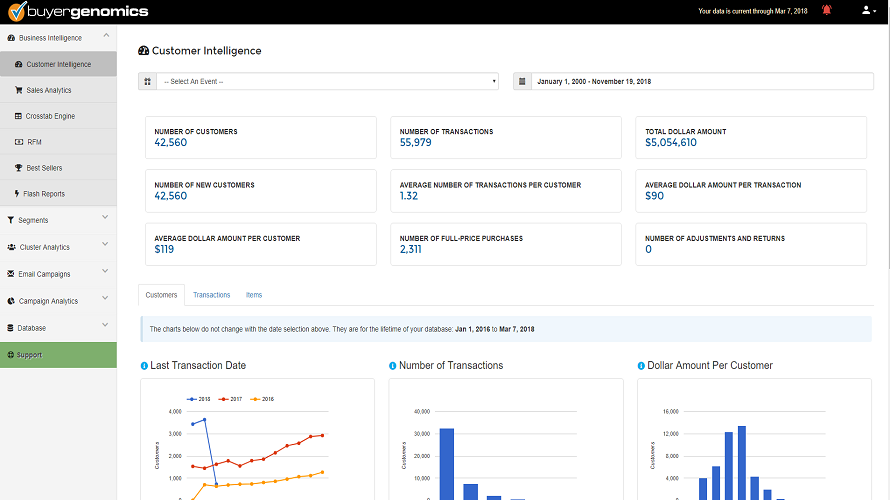The image size is (890, 500).
Task: Click the Flash Reports lightning icon
Action: [x=17, y=194]
